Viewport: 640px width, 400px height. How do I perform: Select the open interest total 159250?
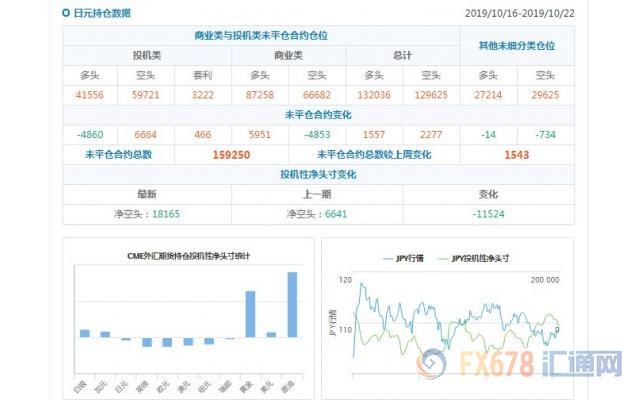(x=231, y=155)
